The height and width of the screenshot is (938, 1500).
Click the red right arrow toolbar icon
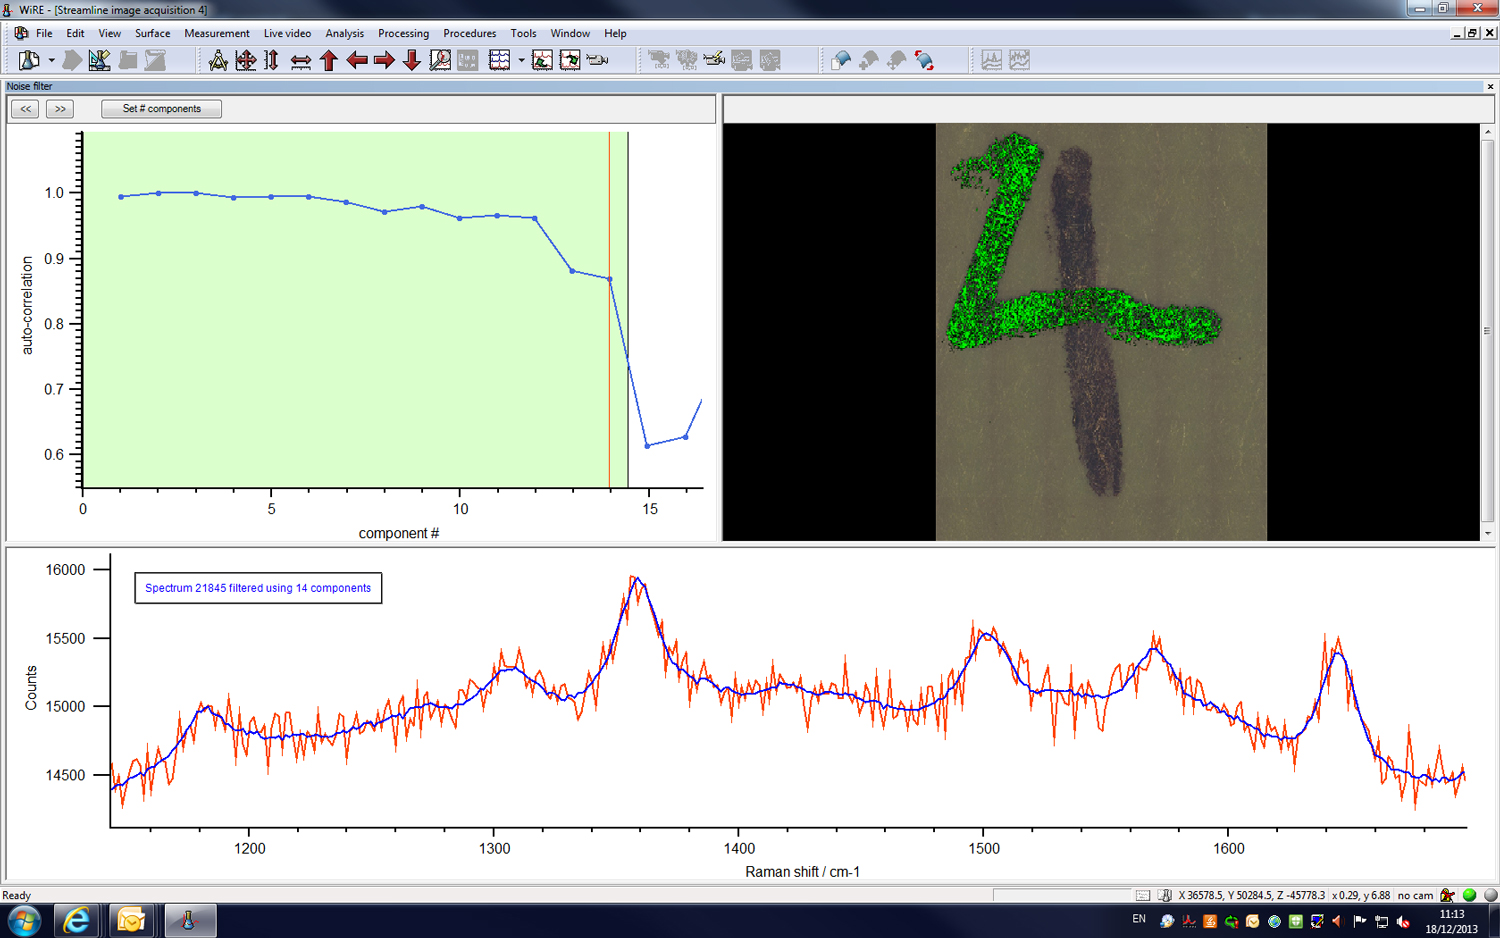pyautogui.click(x=384, y=61)
